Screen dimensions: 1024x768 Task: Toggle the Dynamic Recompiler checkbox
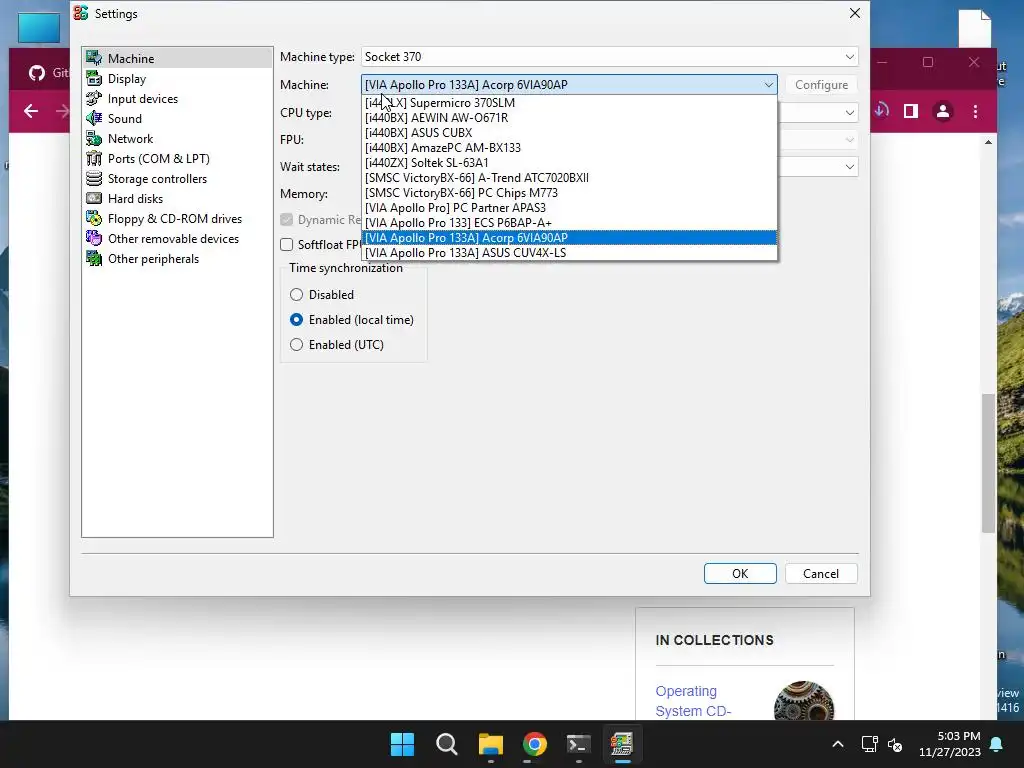(287, 219)
